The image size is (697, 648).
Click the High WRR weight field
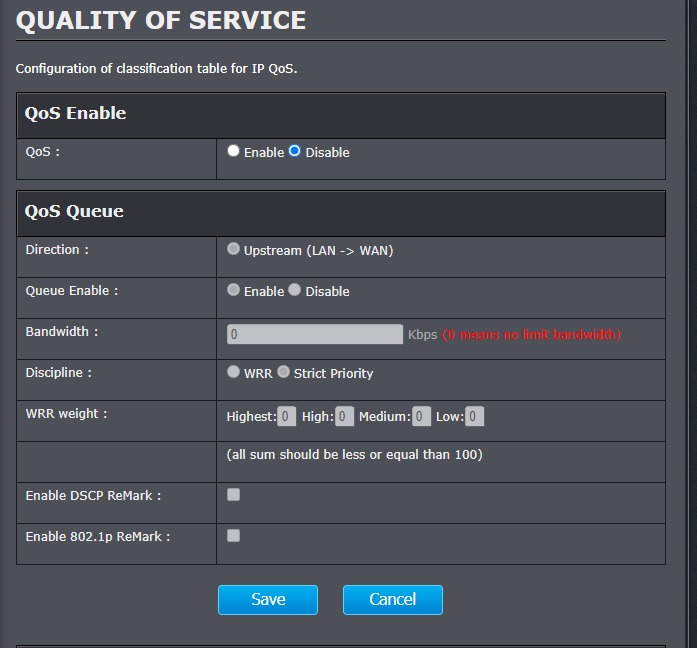(x=345, y=416)
